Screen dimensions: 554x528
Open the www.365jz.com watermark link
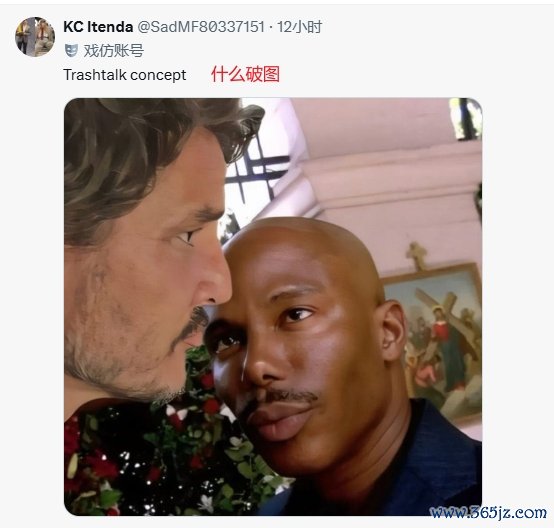488,512
